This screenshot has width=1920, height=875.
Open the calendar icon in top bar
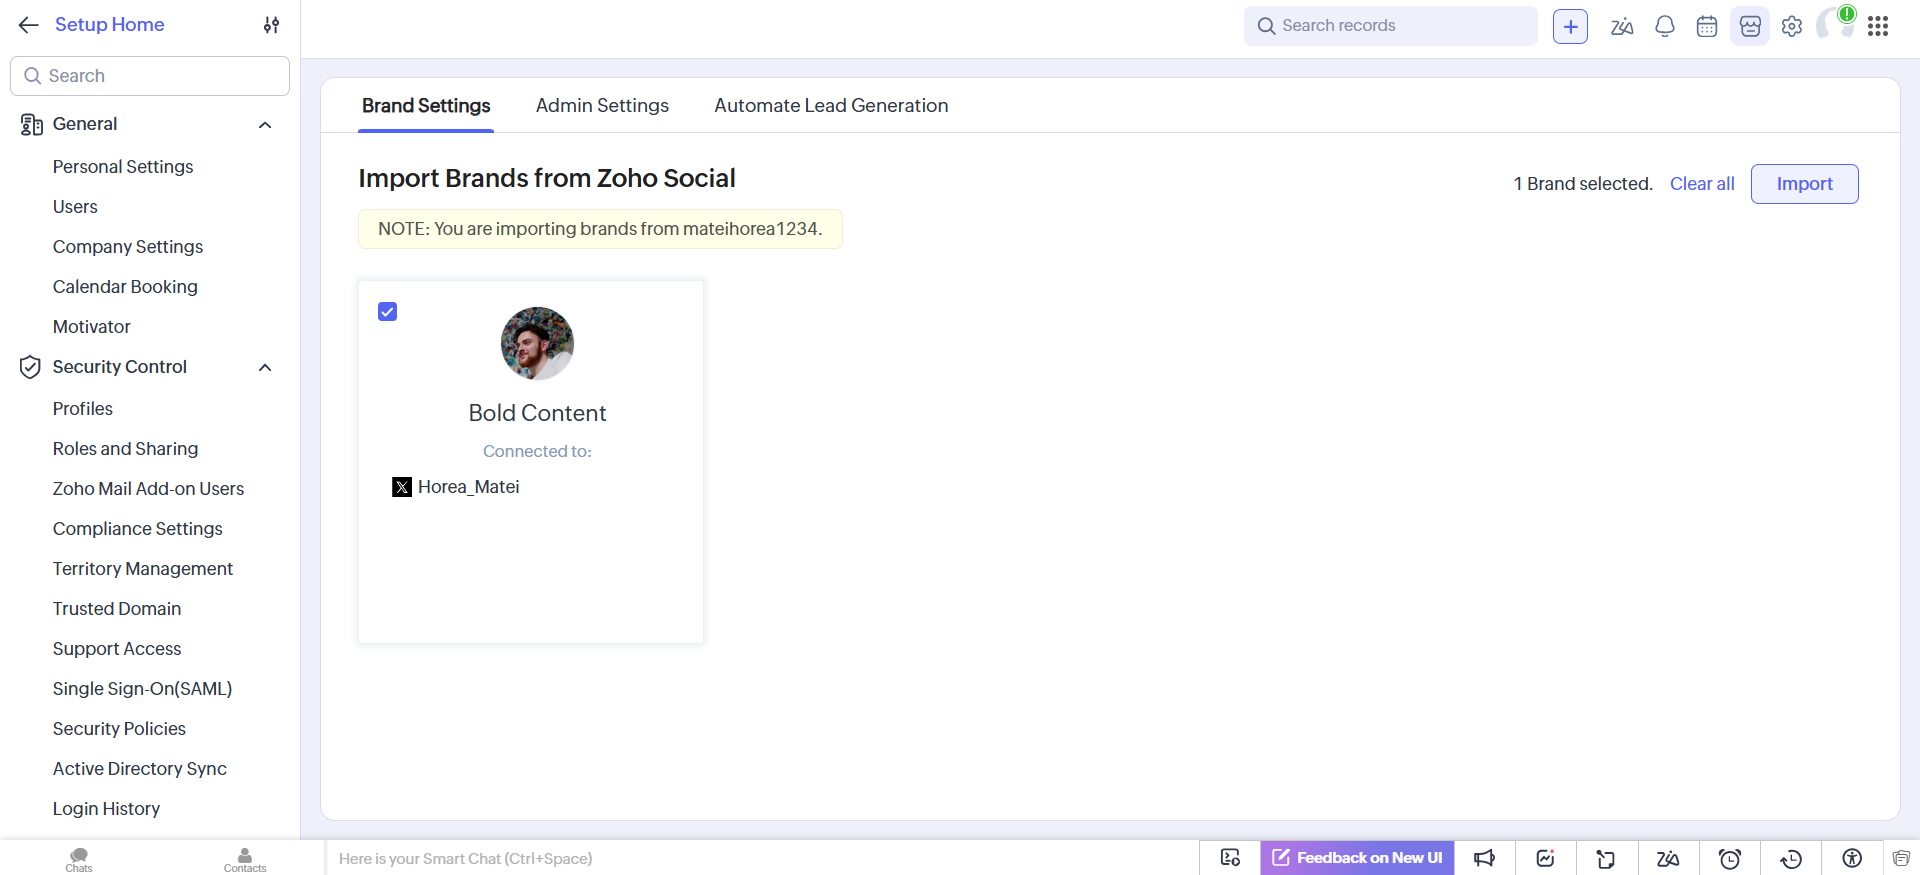1707,26
